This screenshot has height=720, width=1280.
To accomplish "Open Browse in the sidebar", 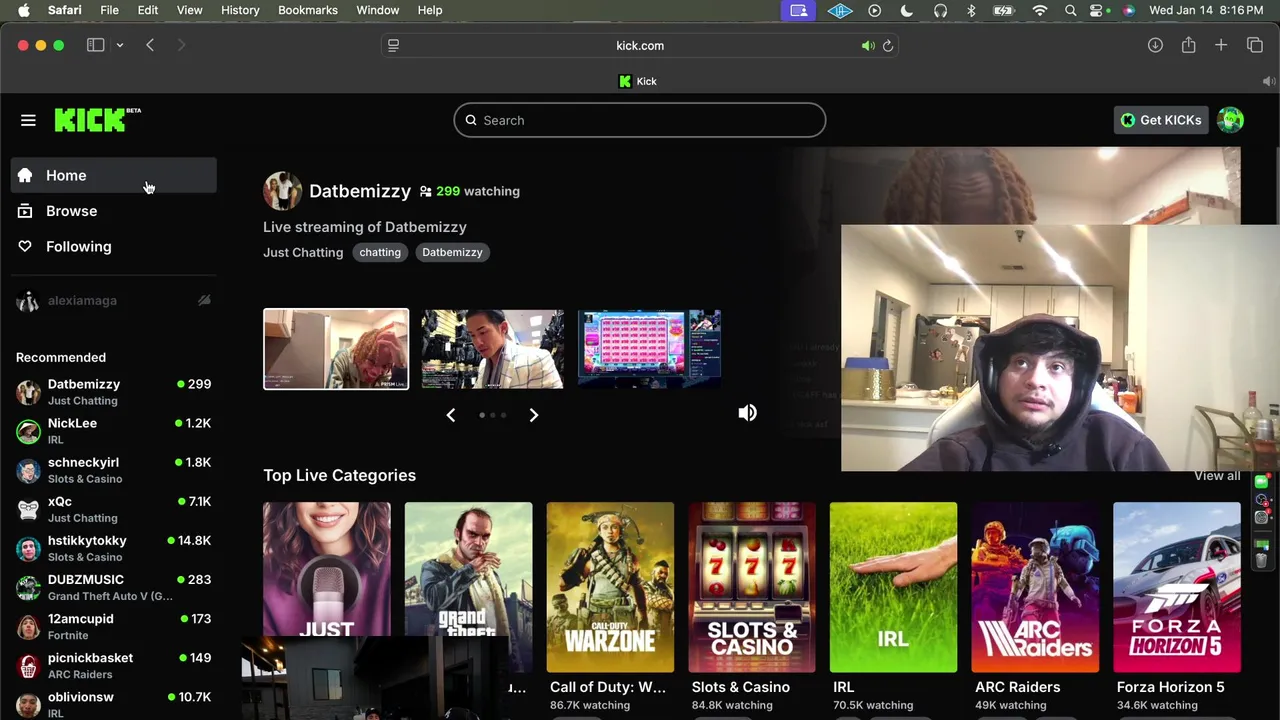I will point(114,211).
